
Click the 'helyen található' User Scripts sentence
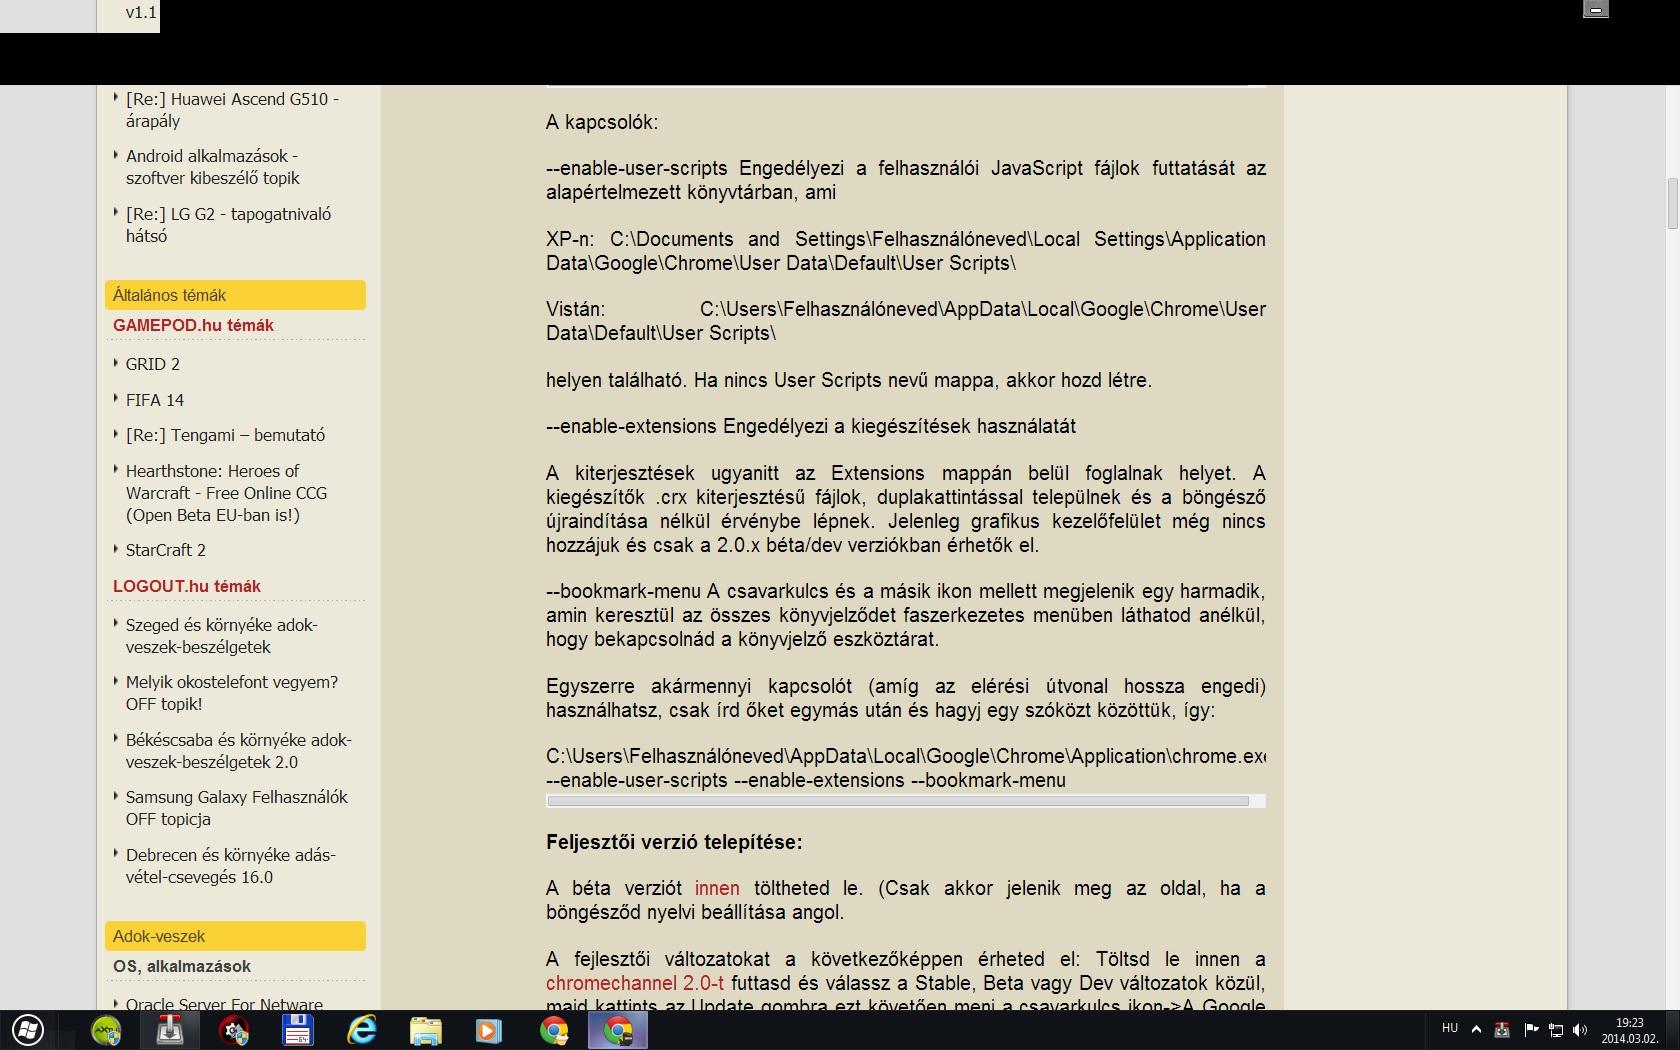click(x=849, y=380)
